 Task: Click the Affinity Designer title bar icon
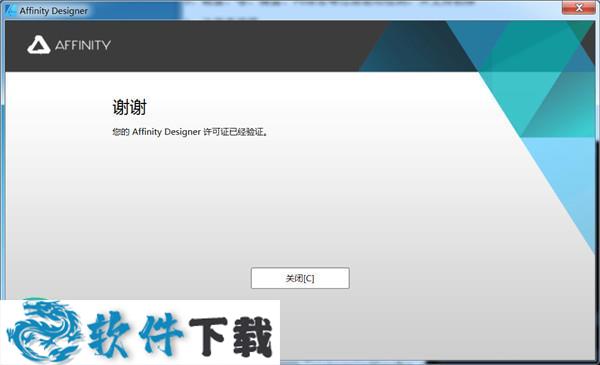pos(11,10)
